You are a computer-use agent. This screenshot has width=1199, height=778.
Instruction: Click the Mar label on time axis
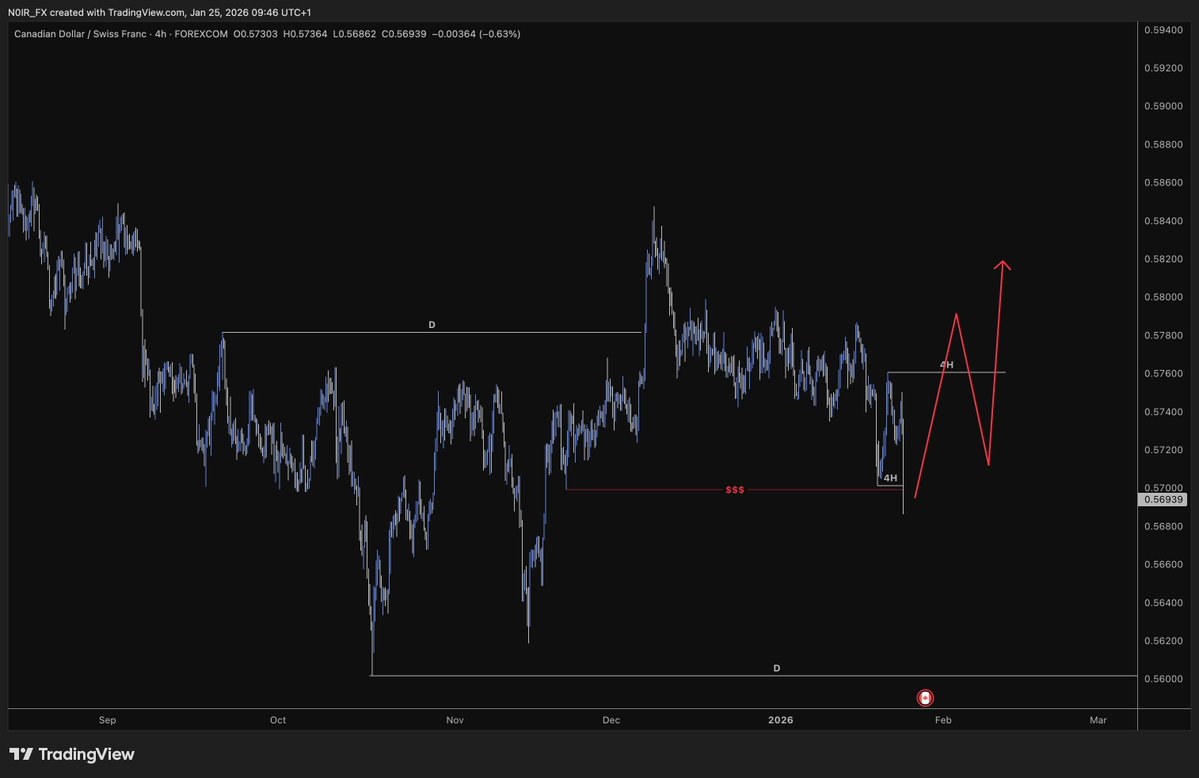(x=1098, y=720)
